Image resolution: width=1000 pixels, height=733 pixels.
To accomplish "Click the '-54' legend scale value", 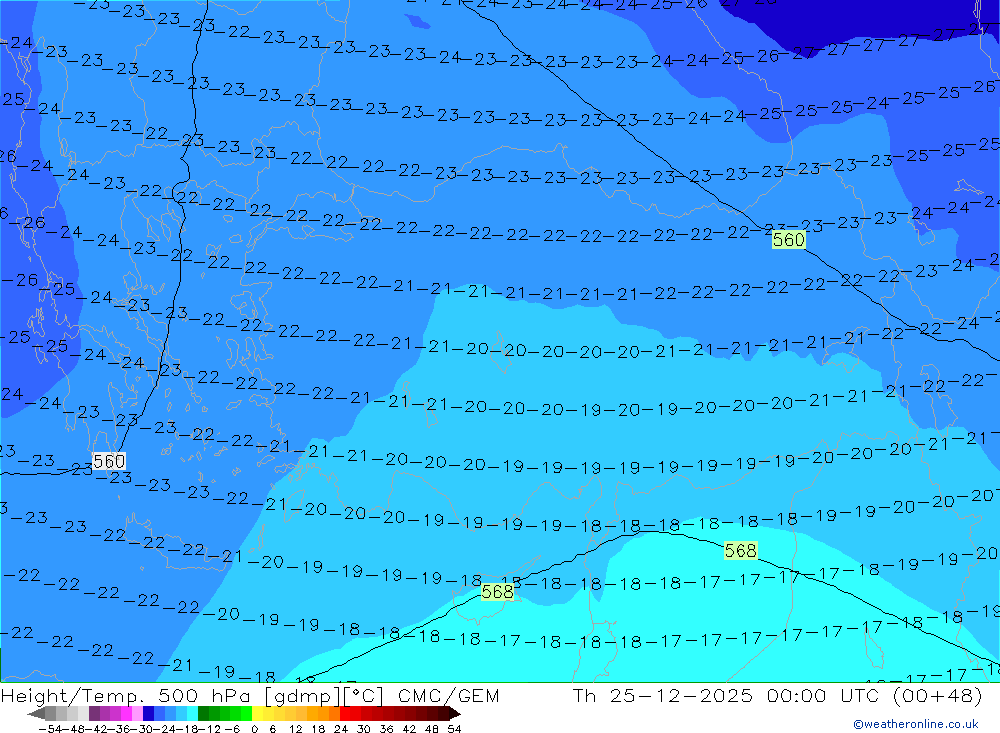I will point(50,729).
